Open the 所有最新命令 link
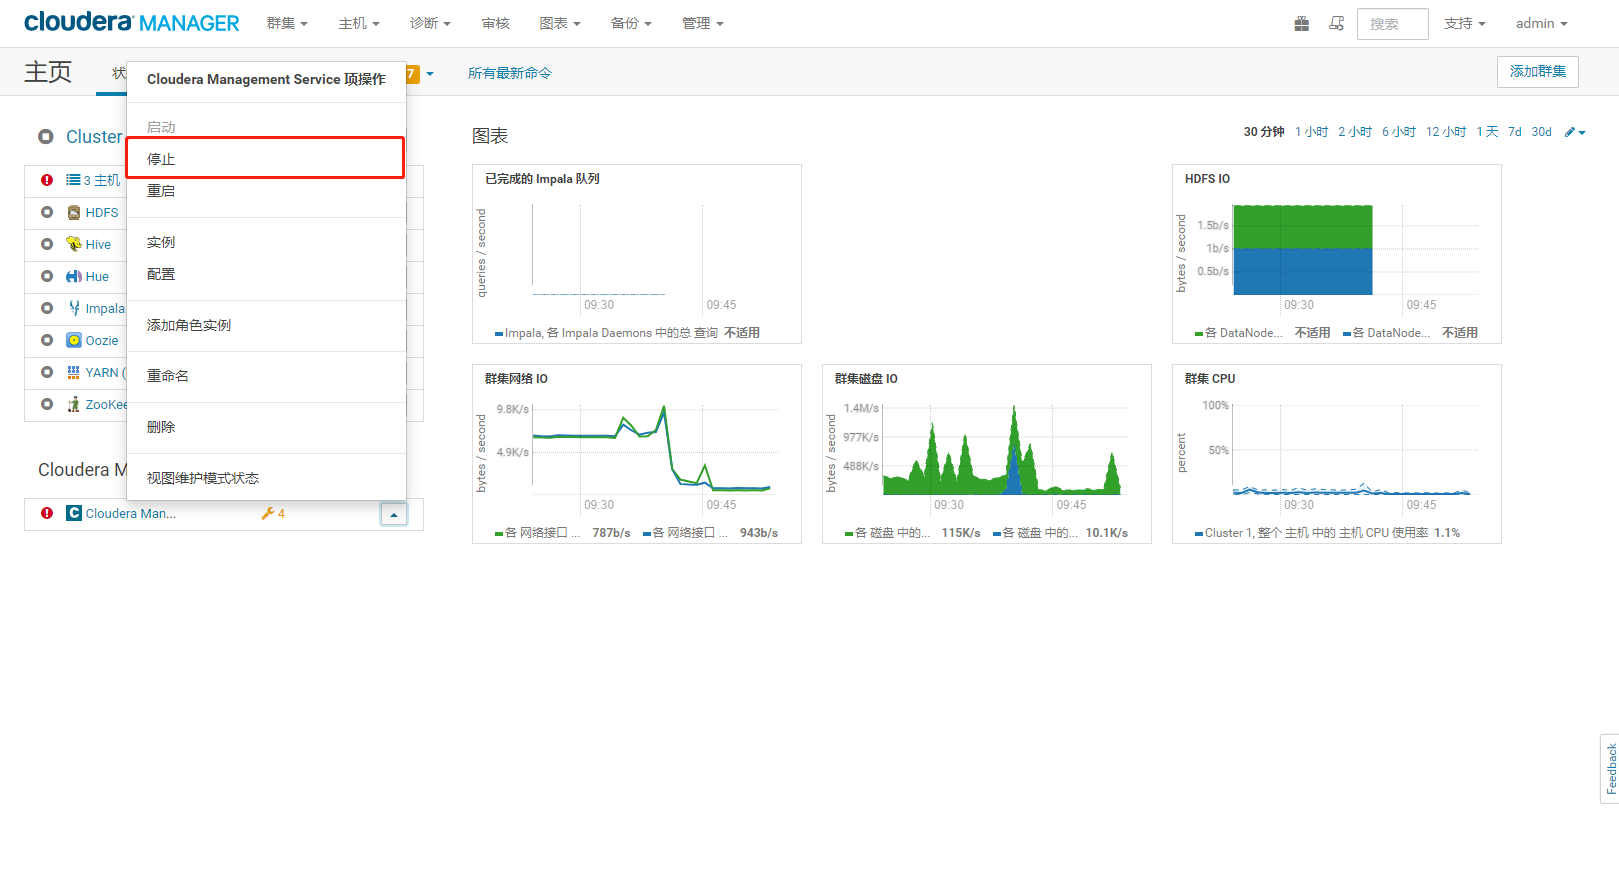Screen dimensions: 1619x881 pos(510,73)
